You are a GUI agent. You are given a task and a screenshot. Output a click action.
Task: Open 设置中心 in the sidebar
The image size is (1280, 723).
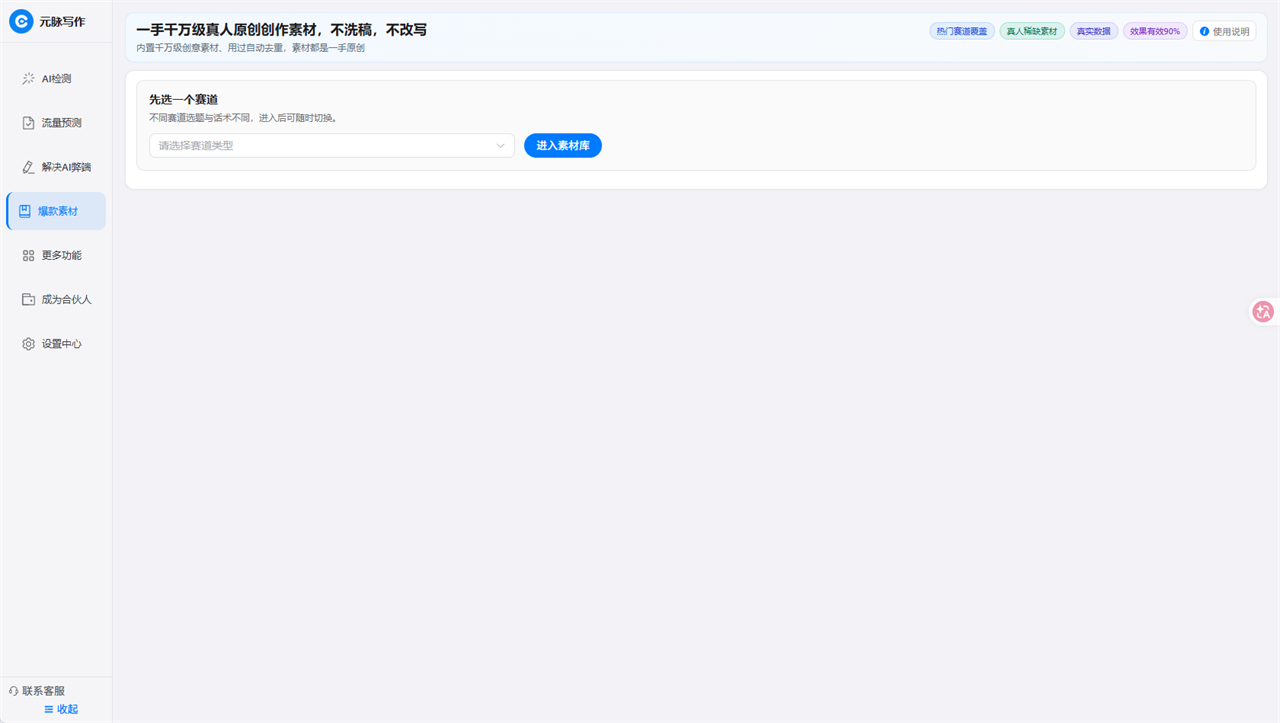click(56, 344)
